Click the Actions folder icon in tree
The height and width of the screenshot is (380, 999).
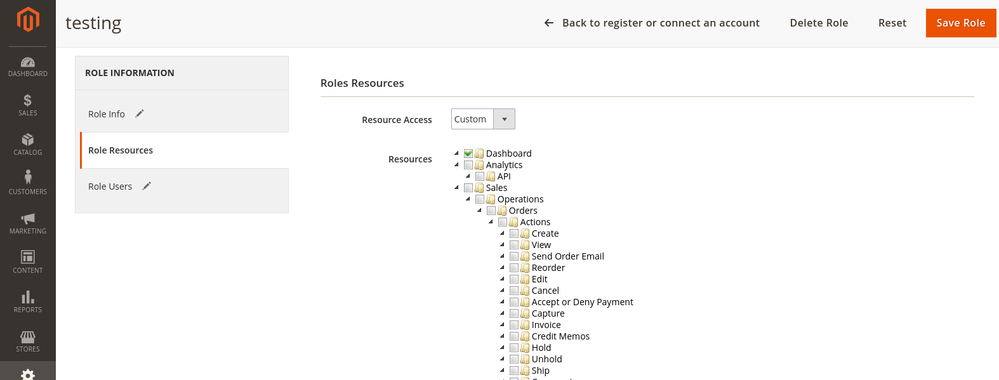[514, 223]
